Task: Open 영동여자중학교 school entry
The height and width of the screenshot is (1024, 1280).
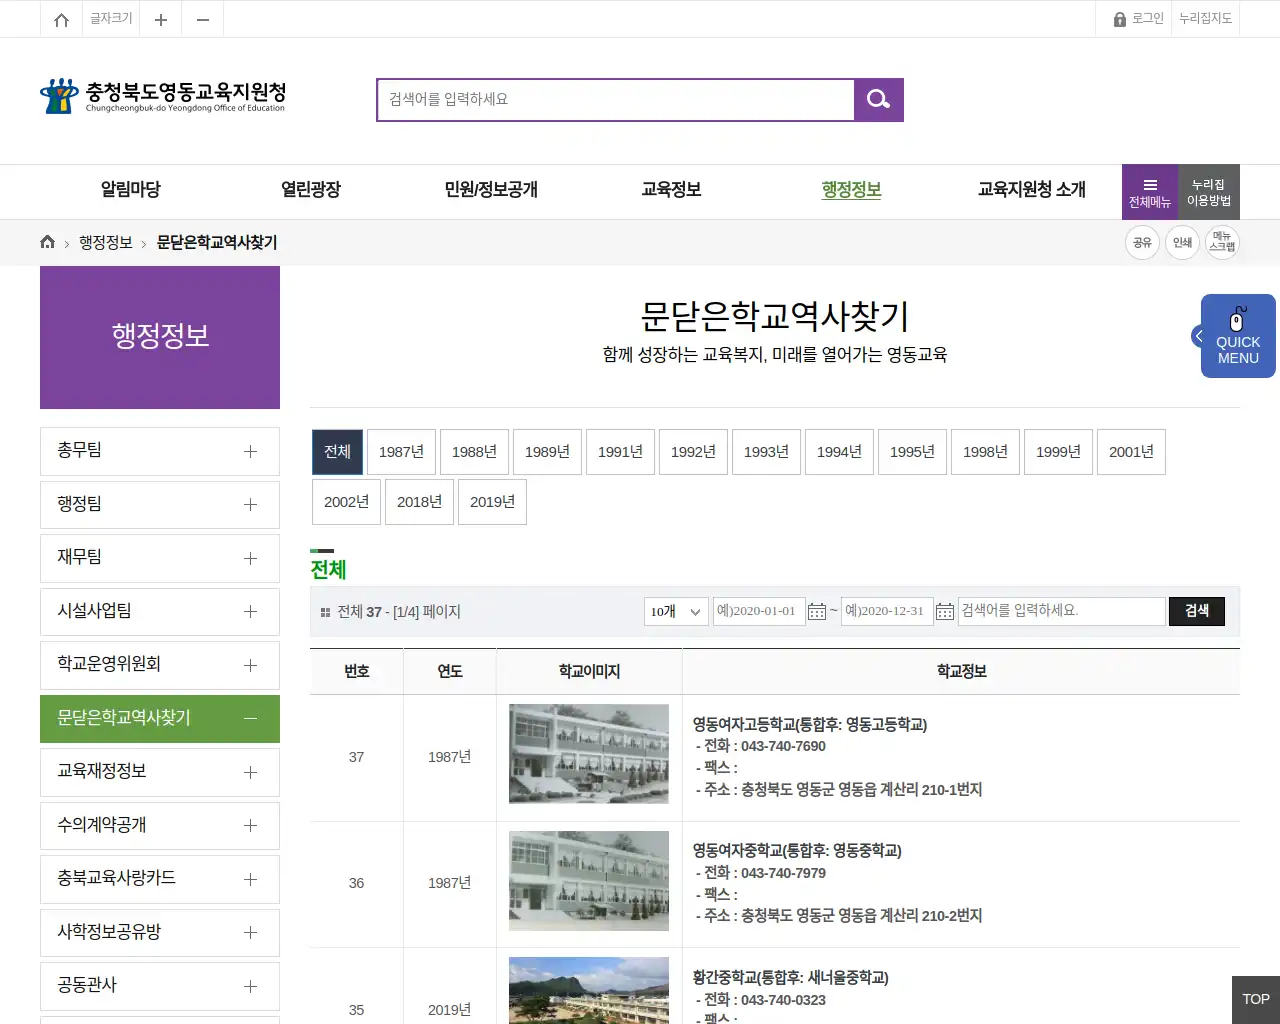Action: click(797, 851)
